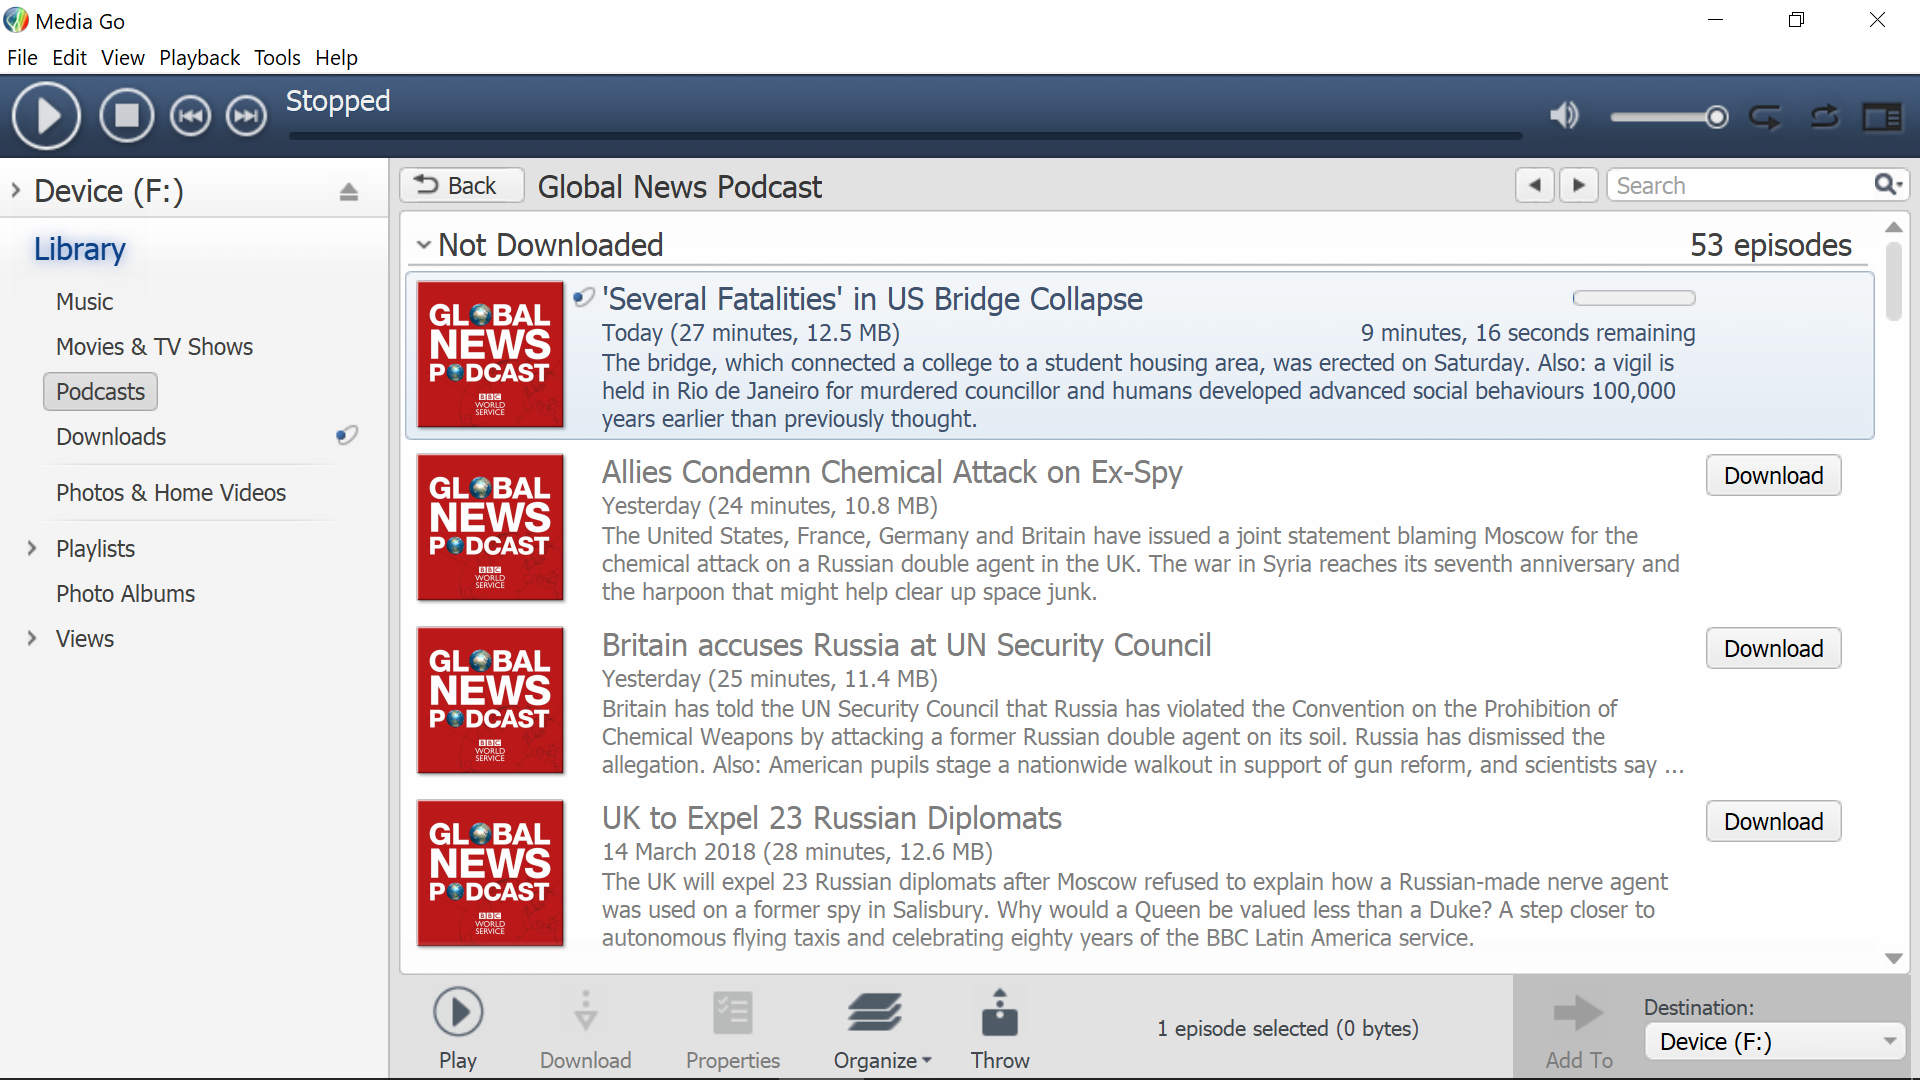The width and height of the screenshot is (1920, 1080).
Task: Mute audio with the speaker icon
Action: pyautogui.click(x=1564, y=116)
